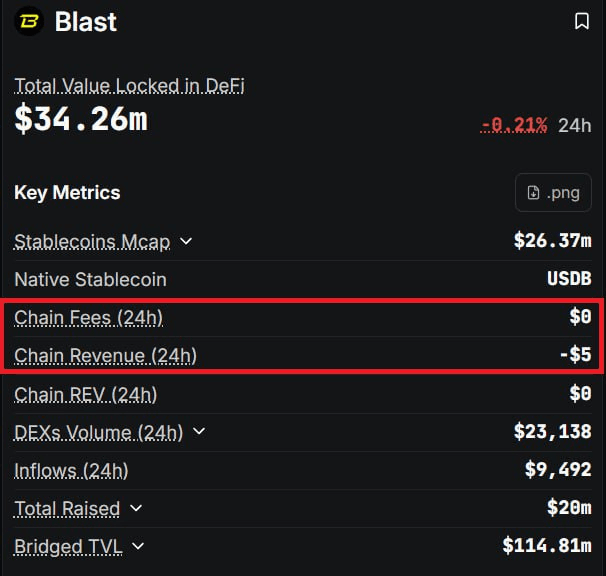Viewport: 606px width, 576px height.
Task: Click the $114.81m Bridged TVL value
Action: point(546,546)
